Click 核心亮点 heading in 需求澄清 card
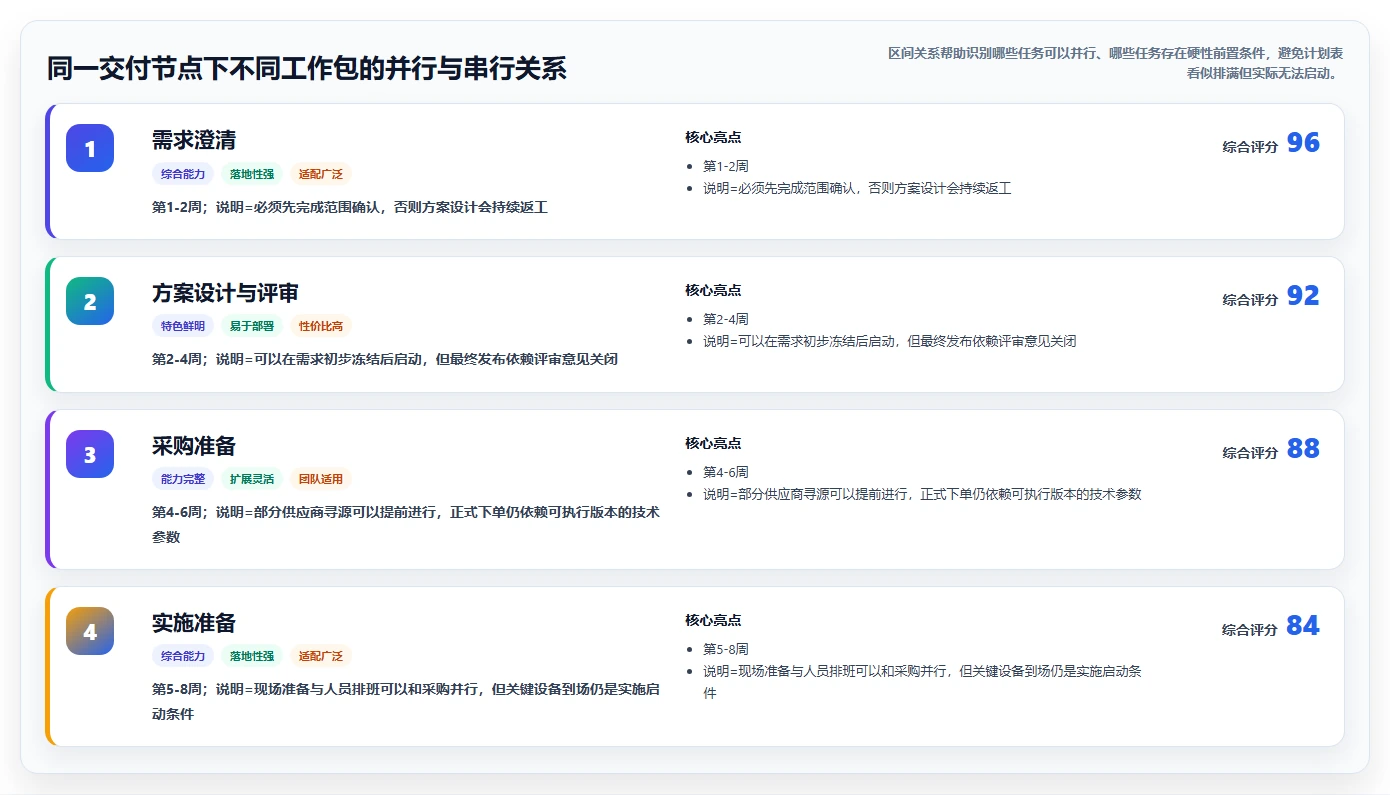The height and width of the screenshot is (795, 1390). click(x=713, y=138)
